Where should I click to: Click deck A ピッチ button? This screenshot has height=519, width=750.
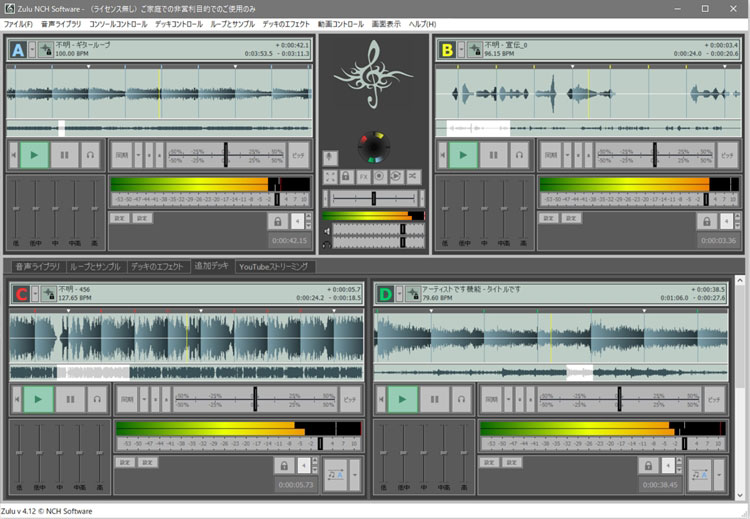point(298,155)
